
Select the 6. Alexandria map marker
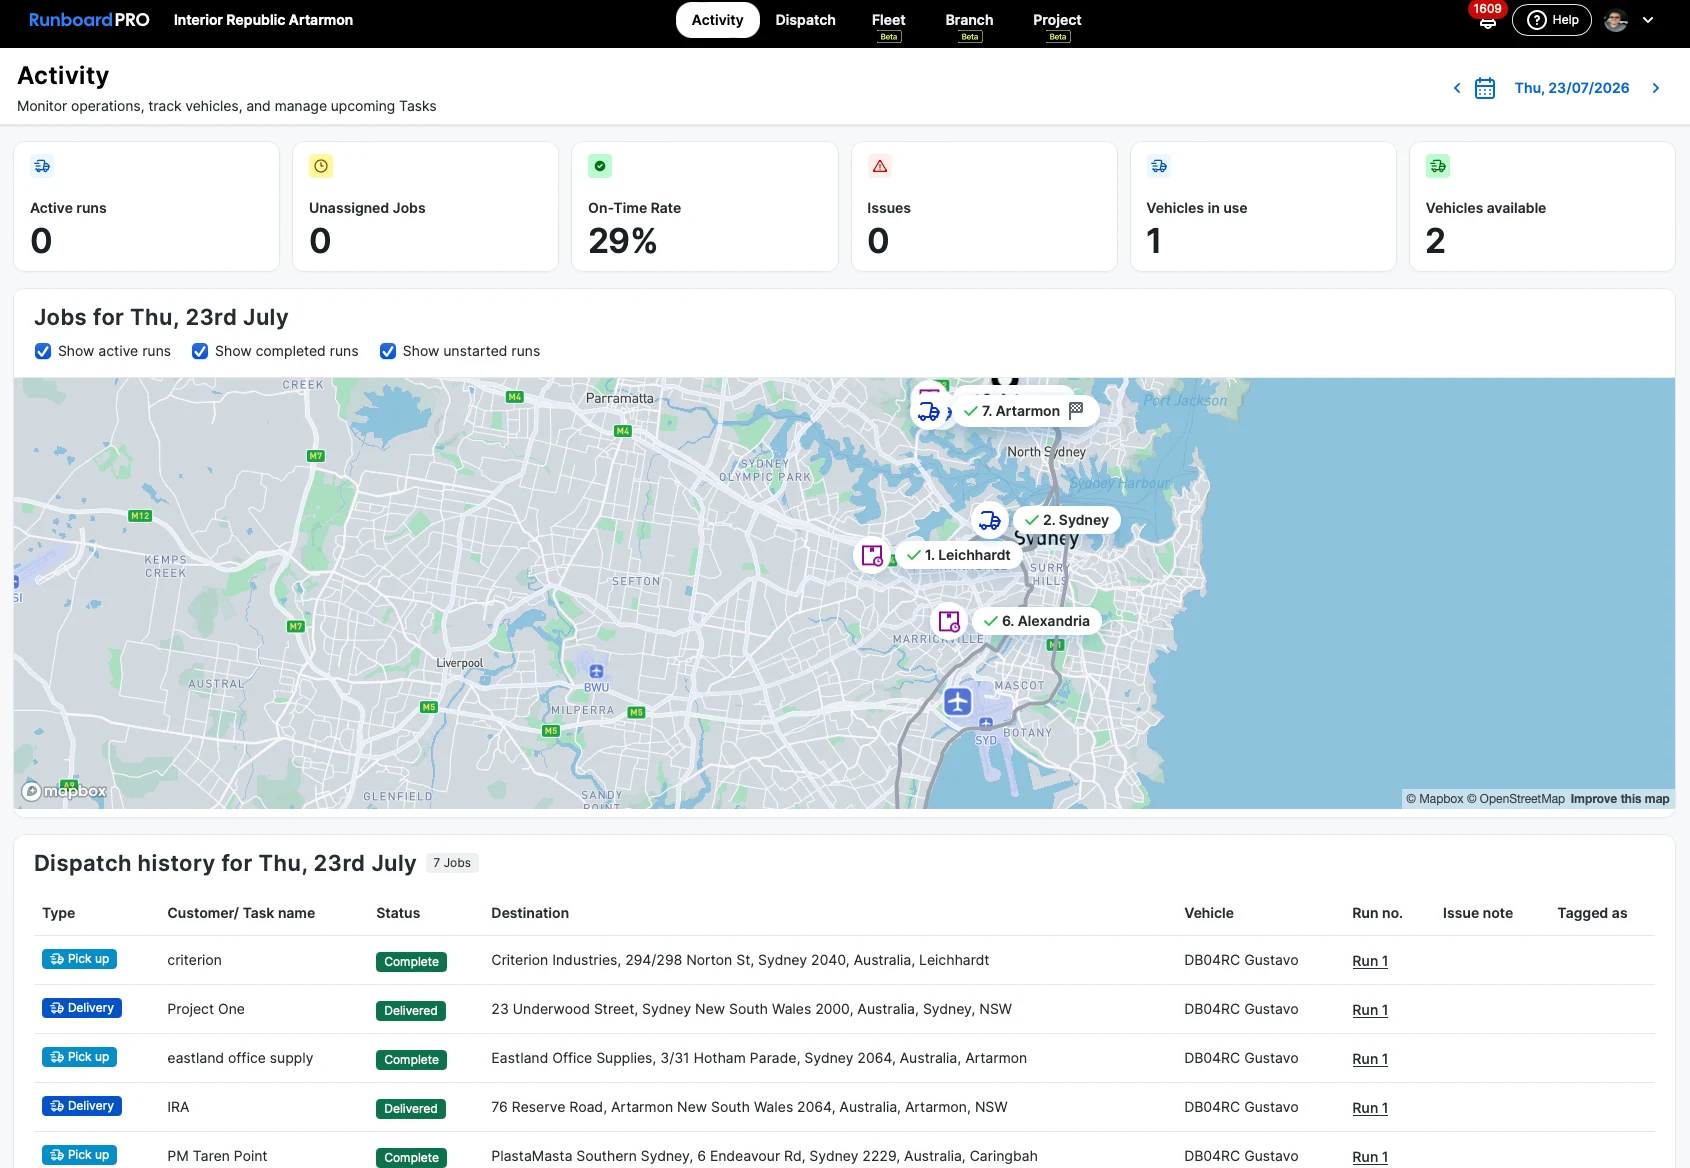[x=1037, y=621]
